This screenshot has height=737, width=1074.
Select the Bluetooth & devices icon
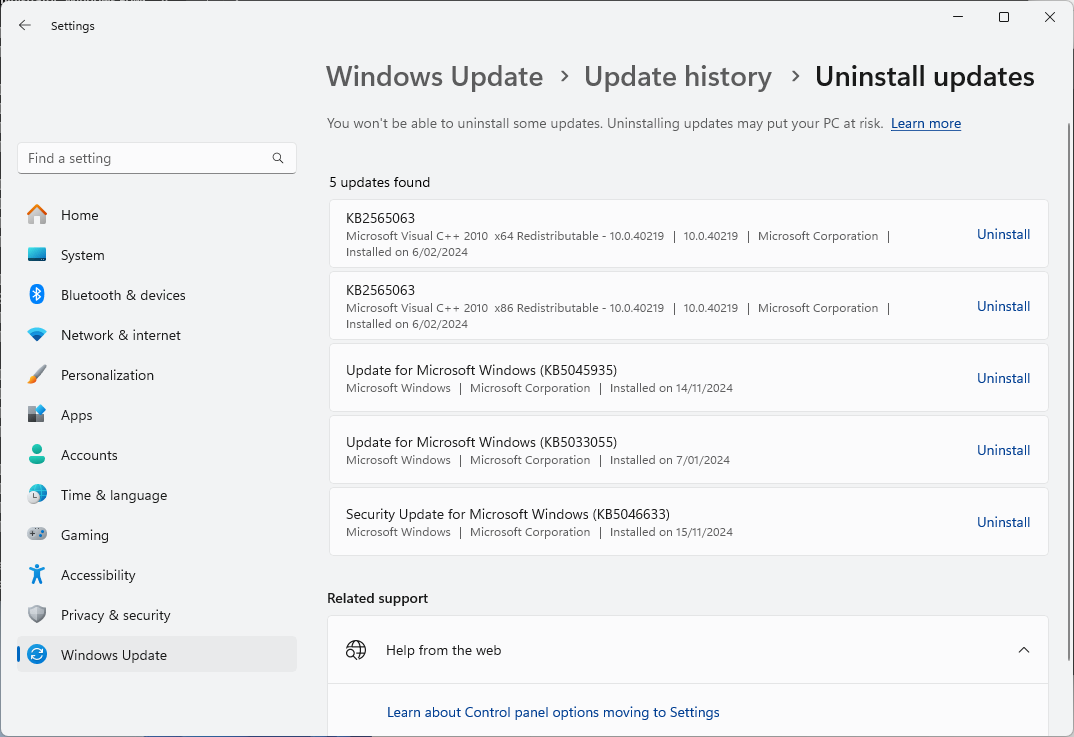tap(37, 295)
